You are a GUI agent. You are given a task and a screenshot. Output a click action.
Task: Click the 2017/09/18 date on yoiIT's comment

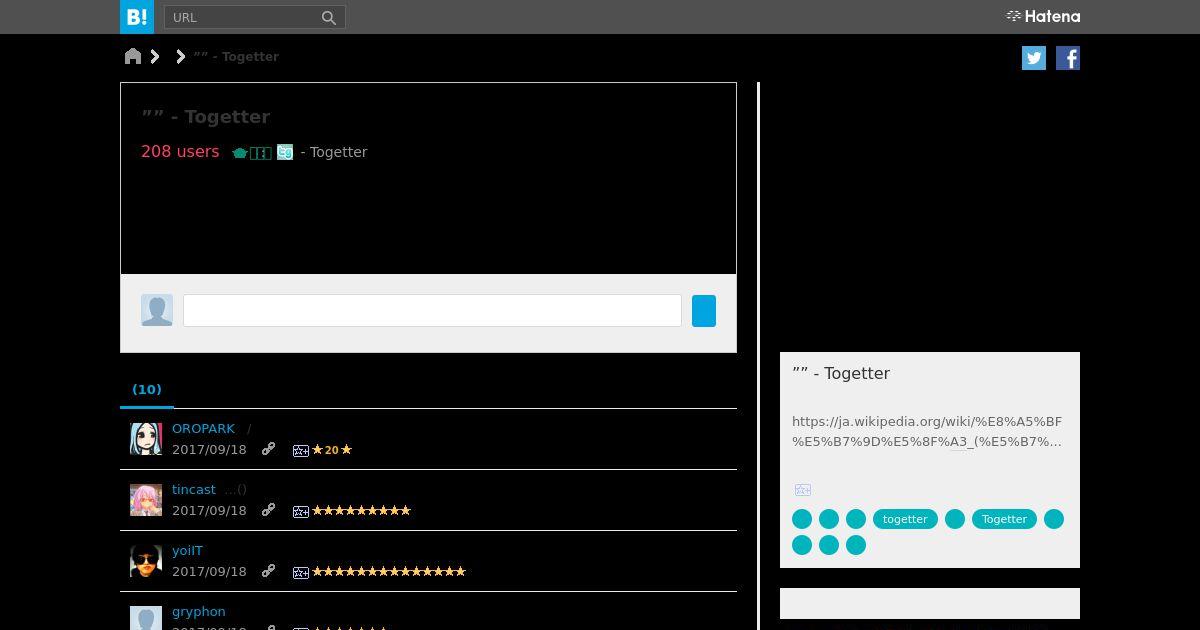point(209,571)
